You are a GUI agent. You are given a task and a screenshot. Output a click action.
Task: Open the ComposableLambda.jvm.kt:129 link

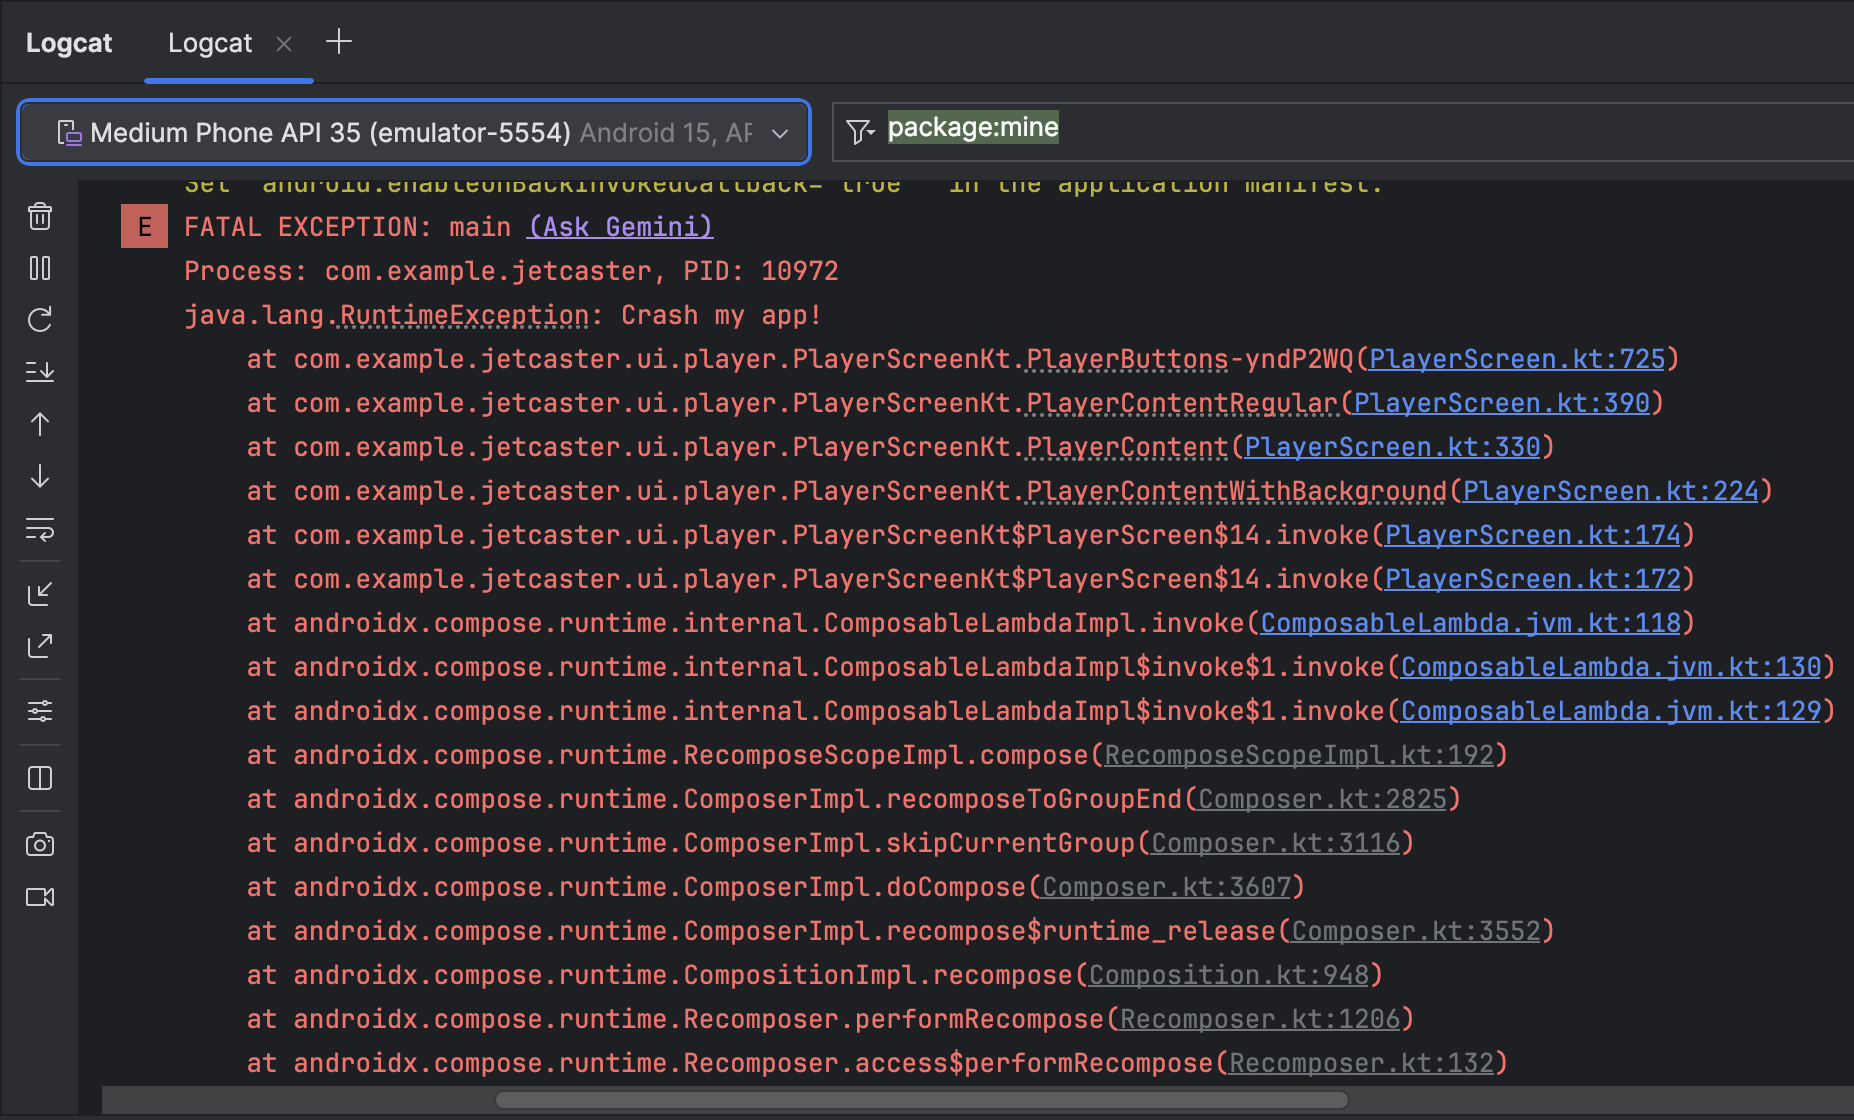[x=1611, y=711]
